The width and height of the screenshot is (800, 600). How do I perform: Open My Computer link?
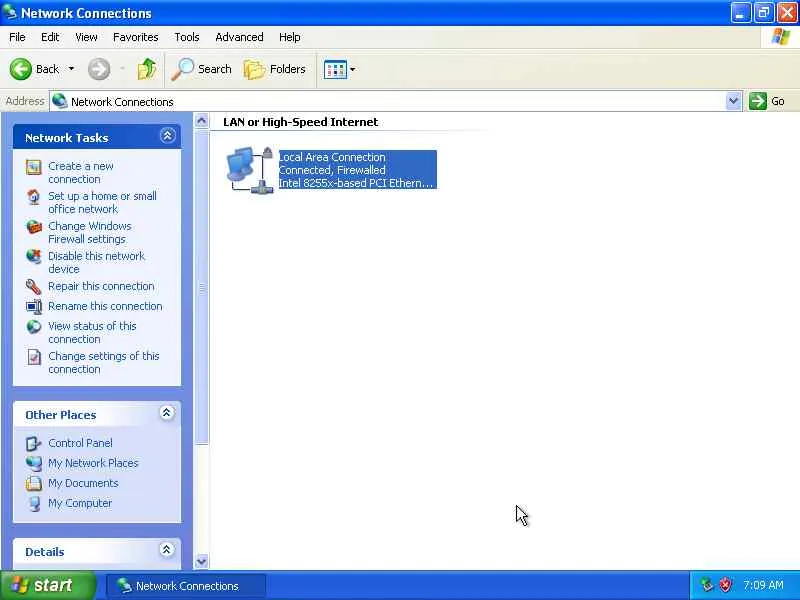(80, 503)
